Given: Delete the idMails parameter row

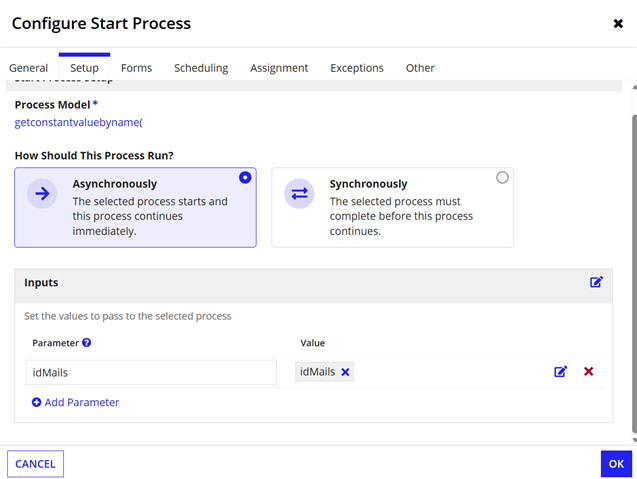Looking at the screenshot, I should point(588,372).
